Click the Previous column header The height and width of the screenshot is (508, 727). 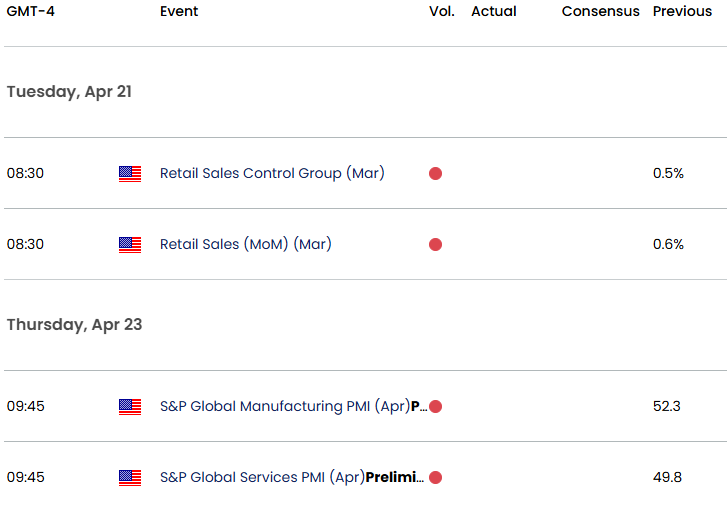click(682, 11)
